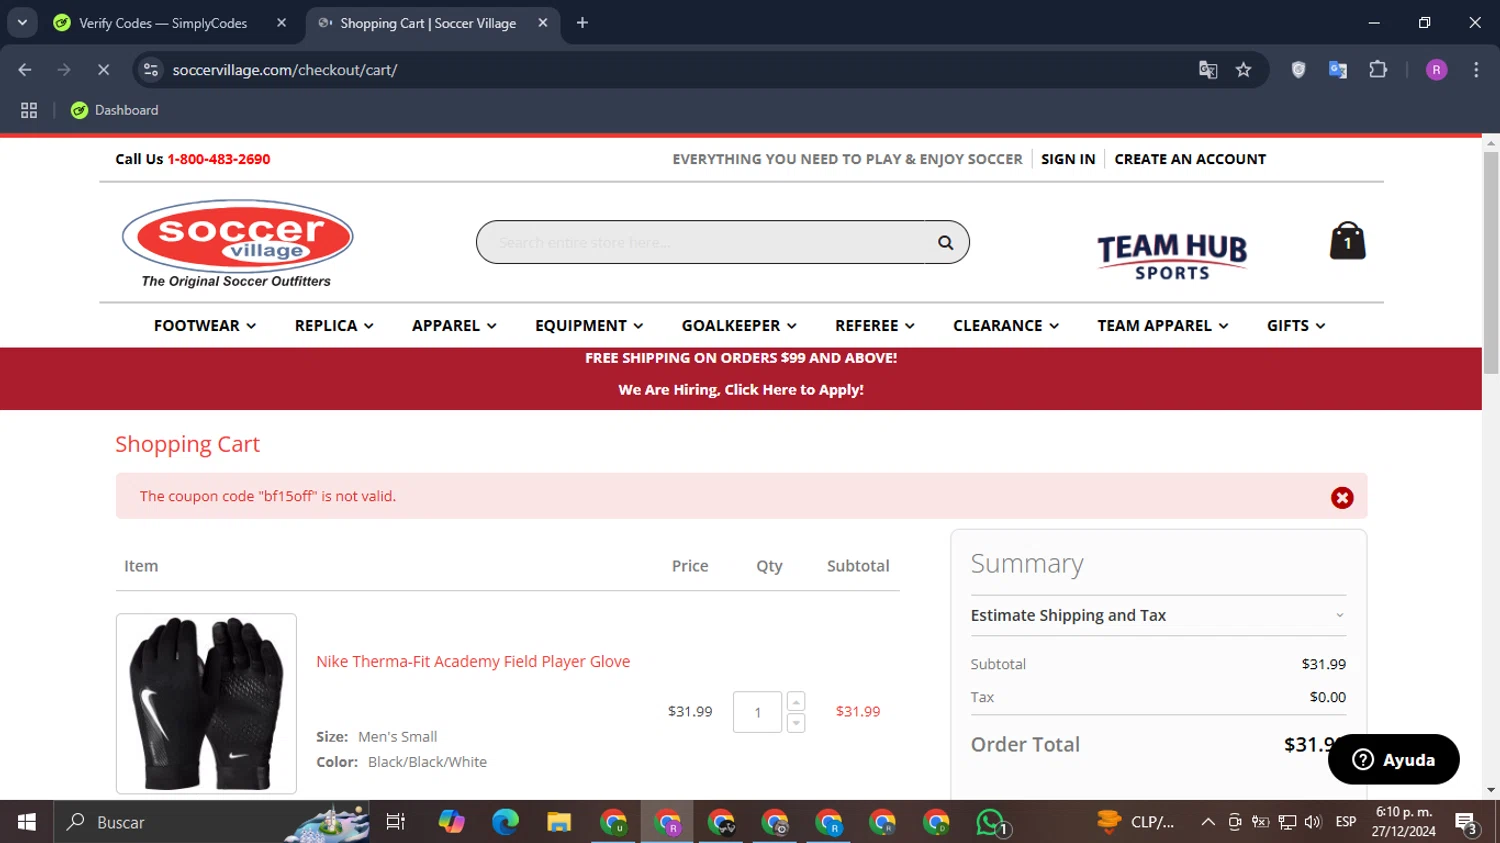The height and width of the screenshot is (843, 1500).
Task: Open the Chrome profile avatar
Action: pos(1436,70)
